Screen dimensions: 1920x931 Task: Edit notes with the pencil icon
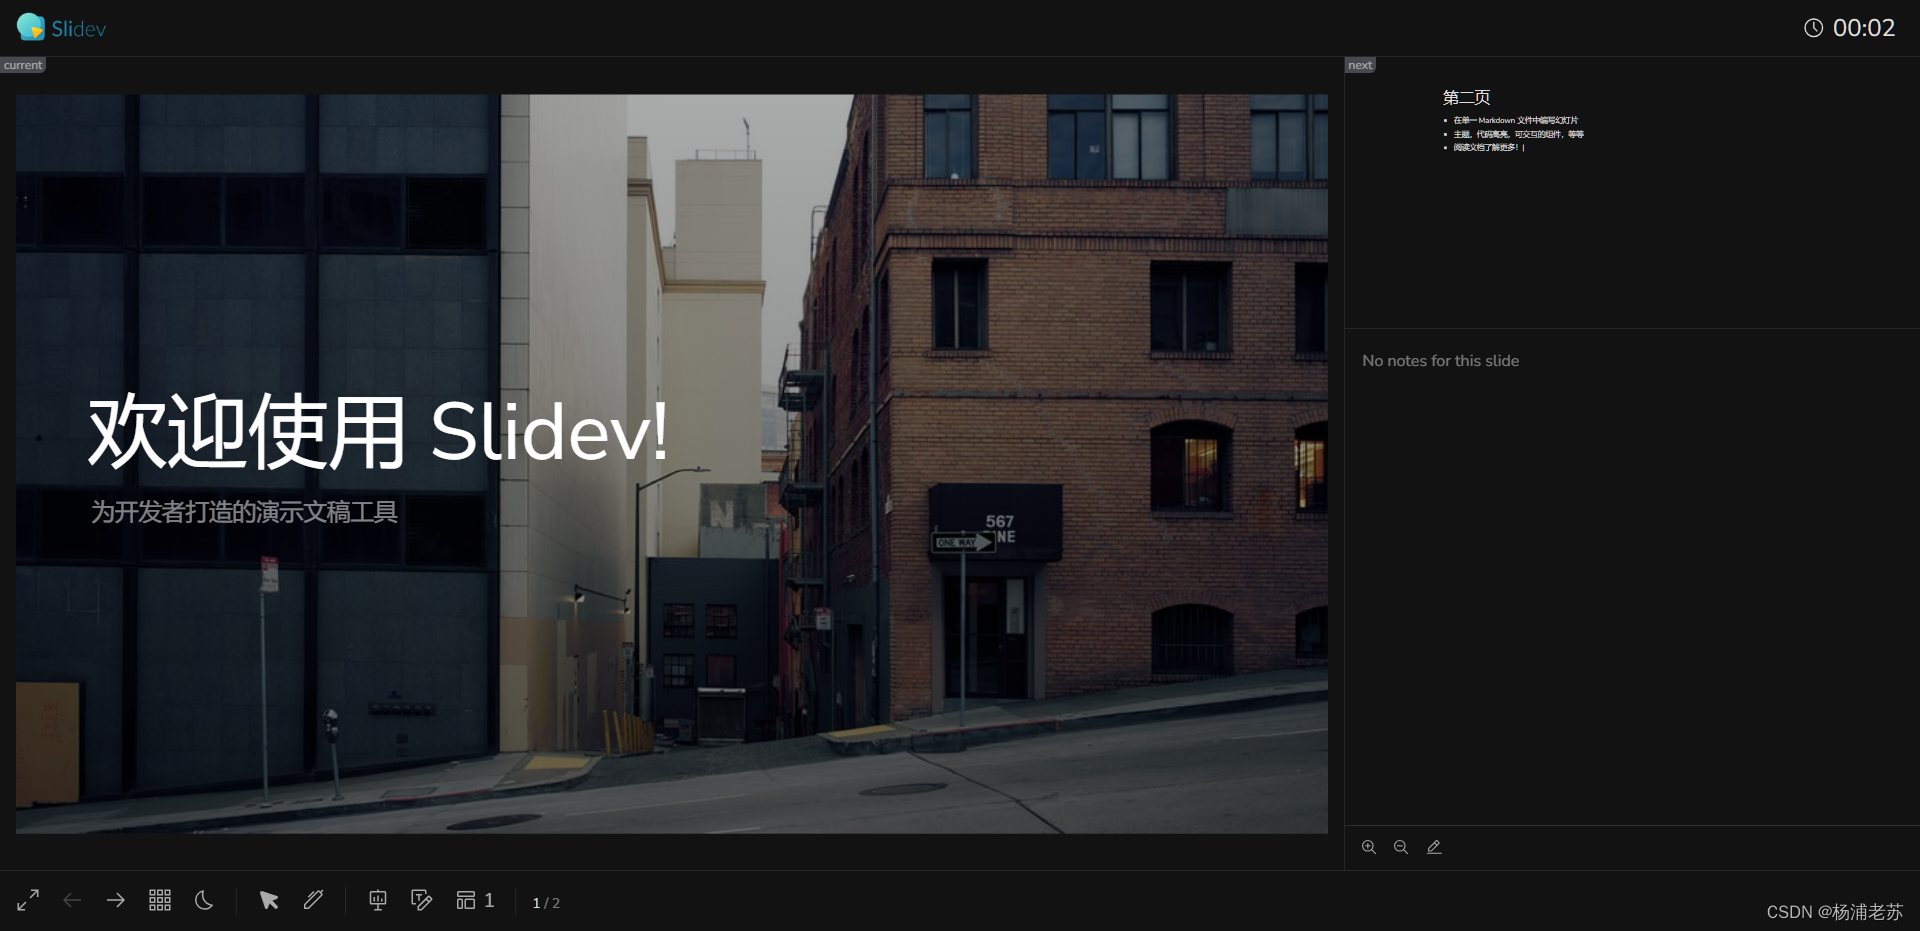click(x=1434, y=847)
